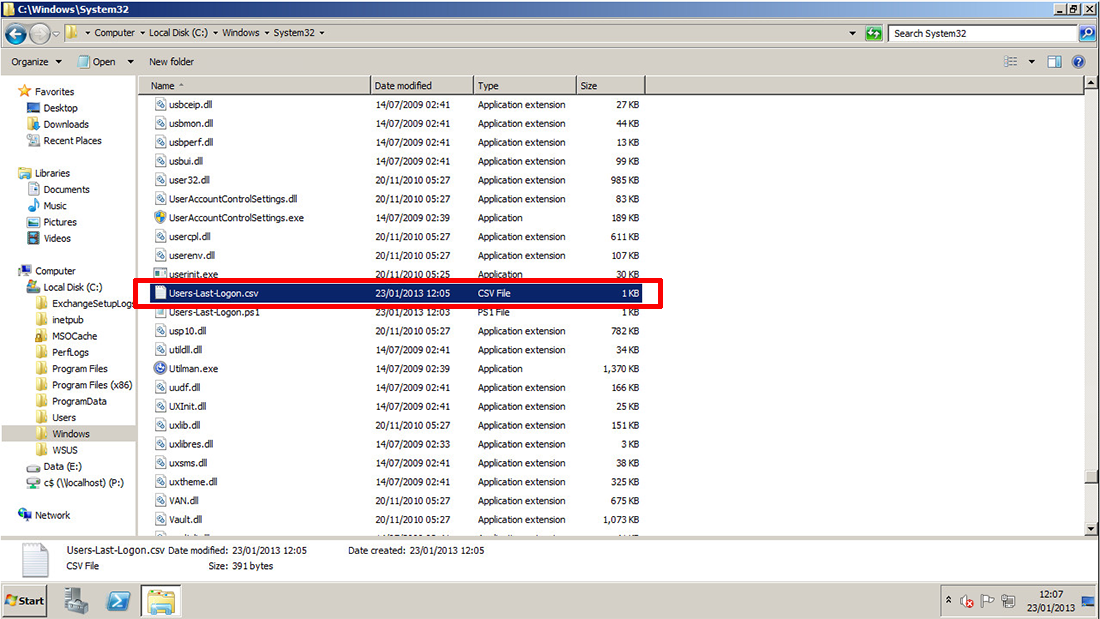This screenshot has width=1100, height=619.
Task: Open the Start menu
Action: 23,600
